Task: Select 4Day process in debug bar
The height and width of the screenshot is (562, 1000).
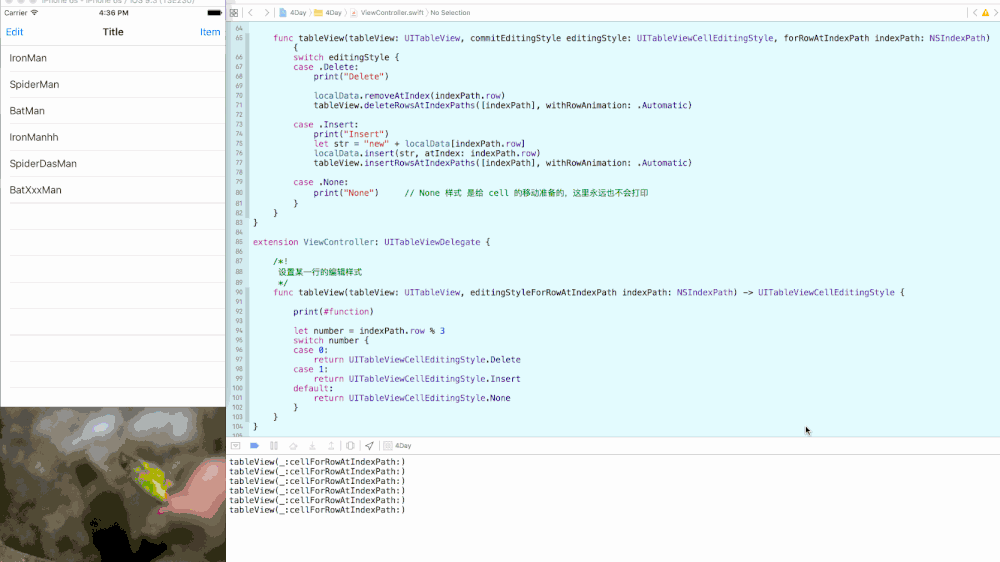Action: tap(397, 446)
